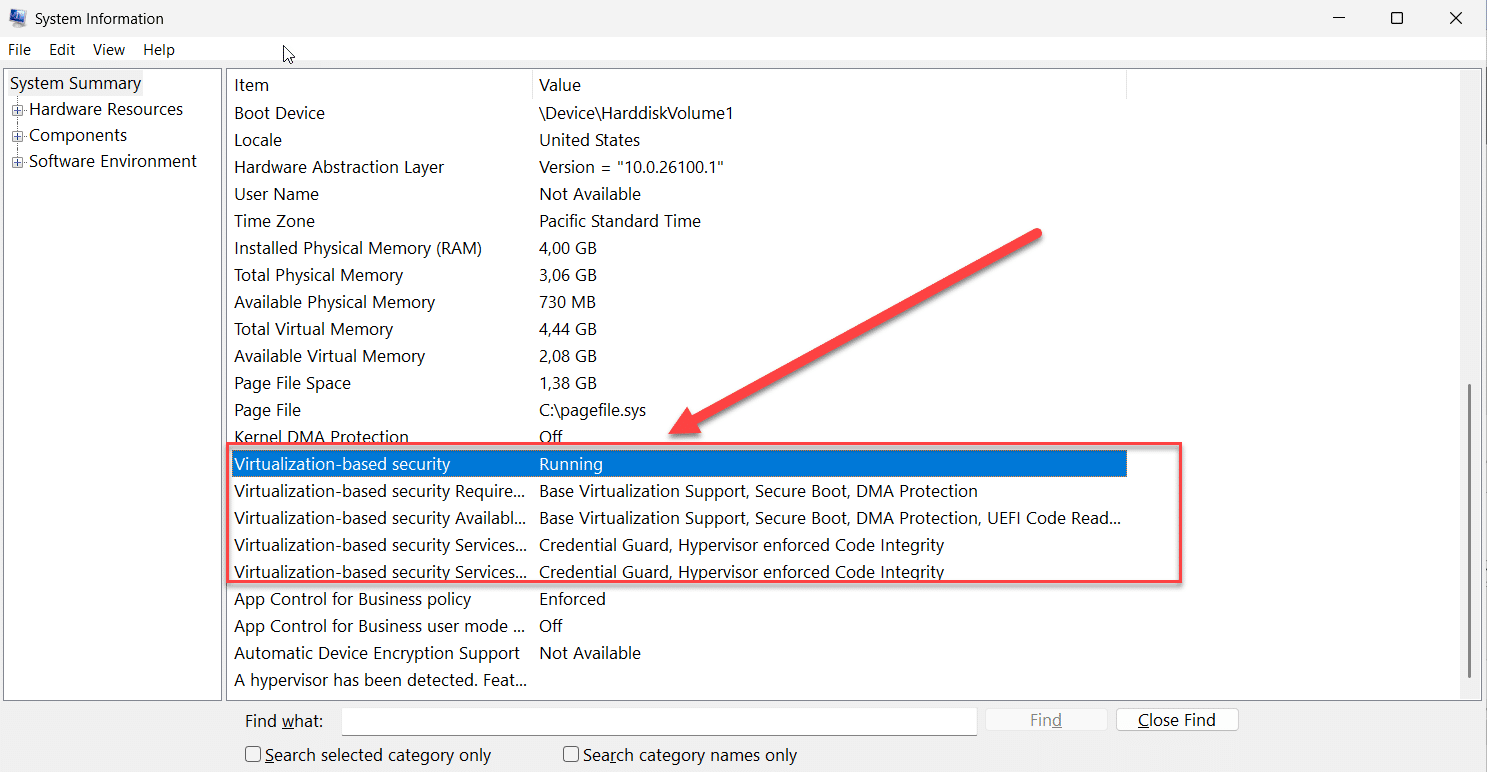Screen dimensions: 1487x772
Task: Click the Close Find button
Action: point(1177,719)
